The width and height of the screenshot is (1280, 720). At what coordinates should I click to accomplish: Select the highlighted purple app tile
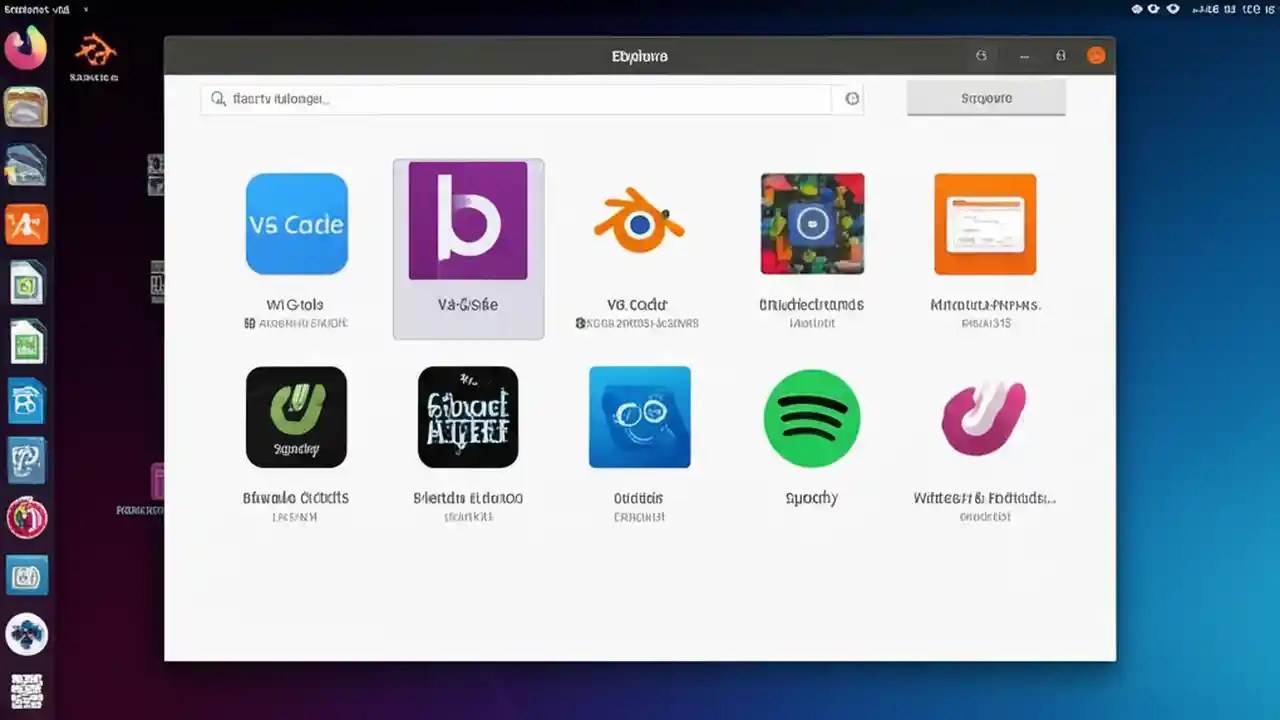(468, 223)
